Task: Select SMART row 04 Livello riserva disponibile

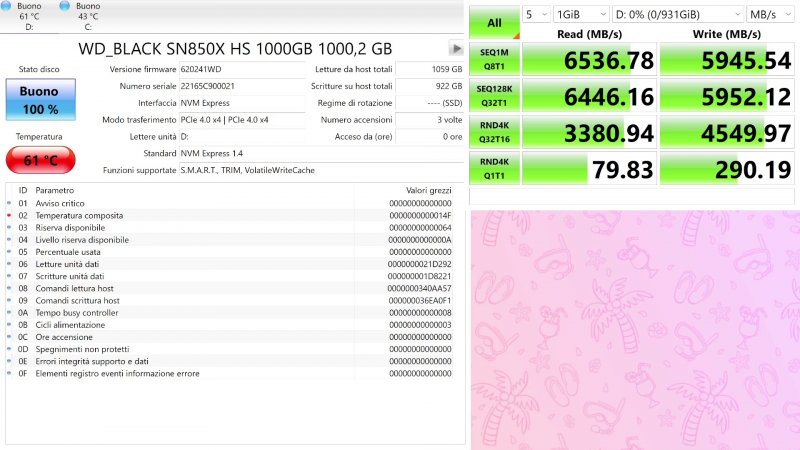Action: pos(230,240)
